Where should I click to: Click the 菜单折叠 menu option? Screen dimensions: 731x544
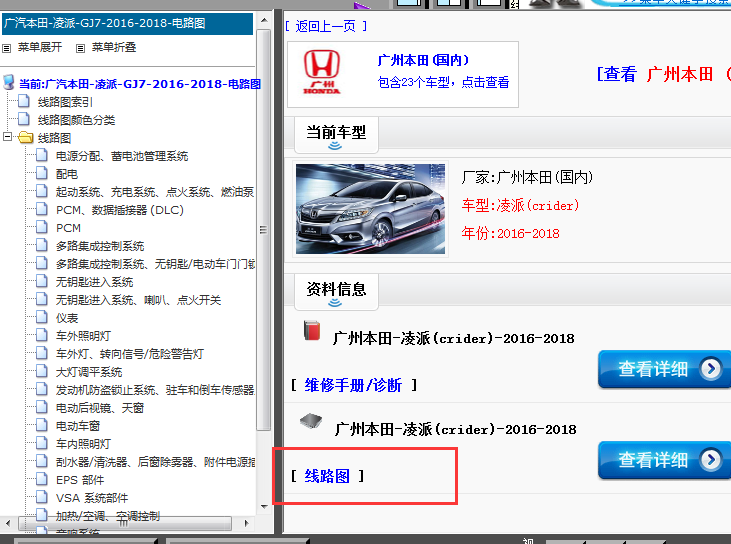(x=114, y=48)
